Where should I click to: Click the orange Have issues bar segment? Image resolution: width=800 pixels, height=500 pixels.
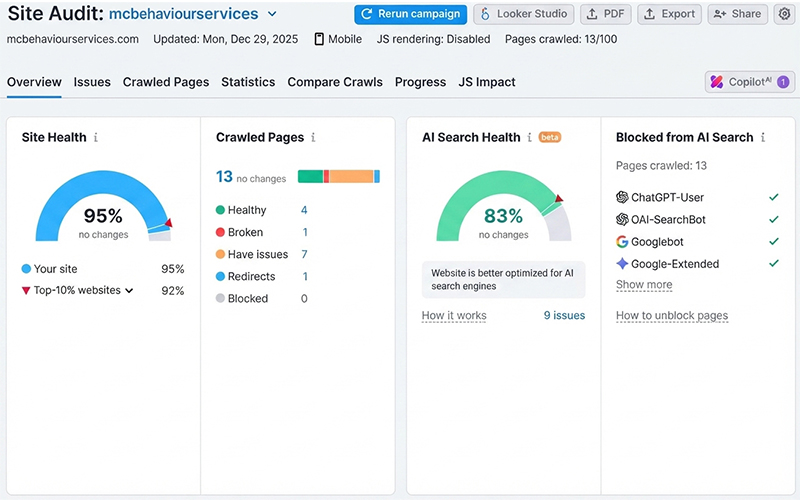(x=351, y=177)
